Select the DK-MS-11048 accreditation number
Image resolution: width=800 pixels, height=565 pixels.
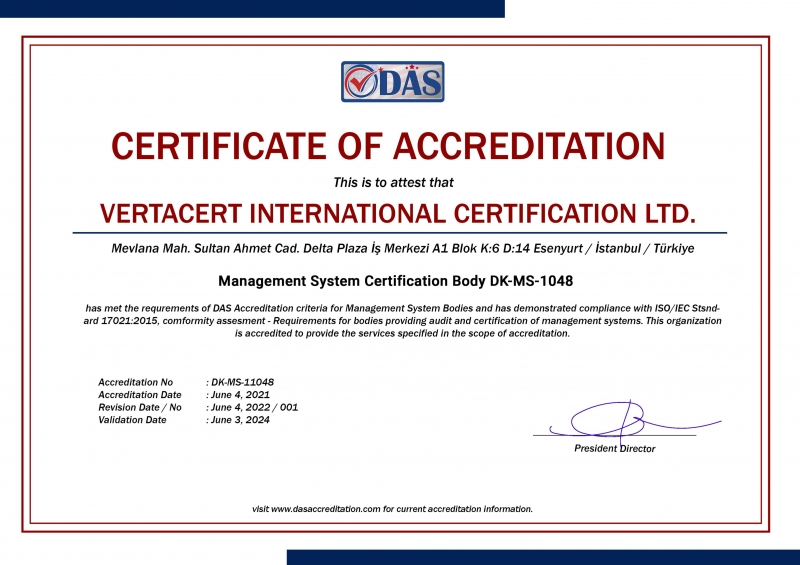pos(243,382)
